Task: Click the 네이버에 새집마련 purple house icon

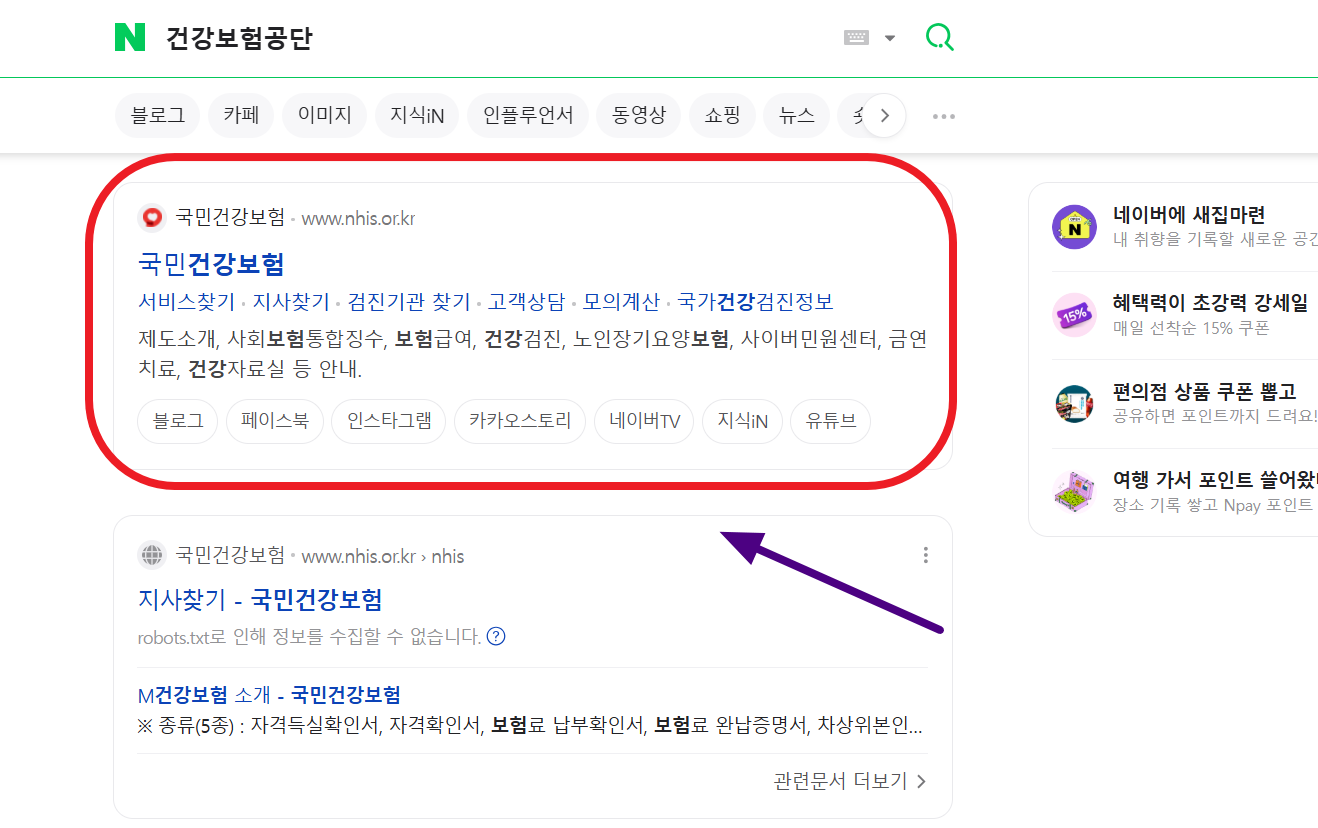Action: 1075,227
